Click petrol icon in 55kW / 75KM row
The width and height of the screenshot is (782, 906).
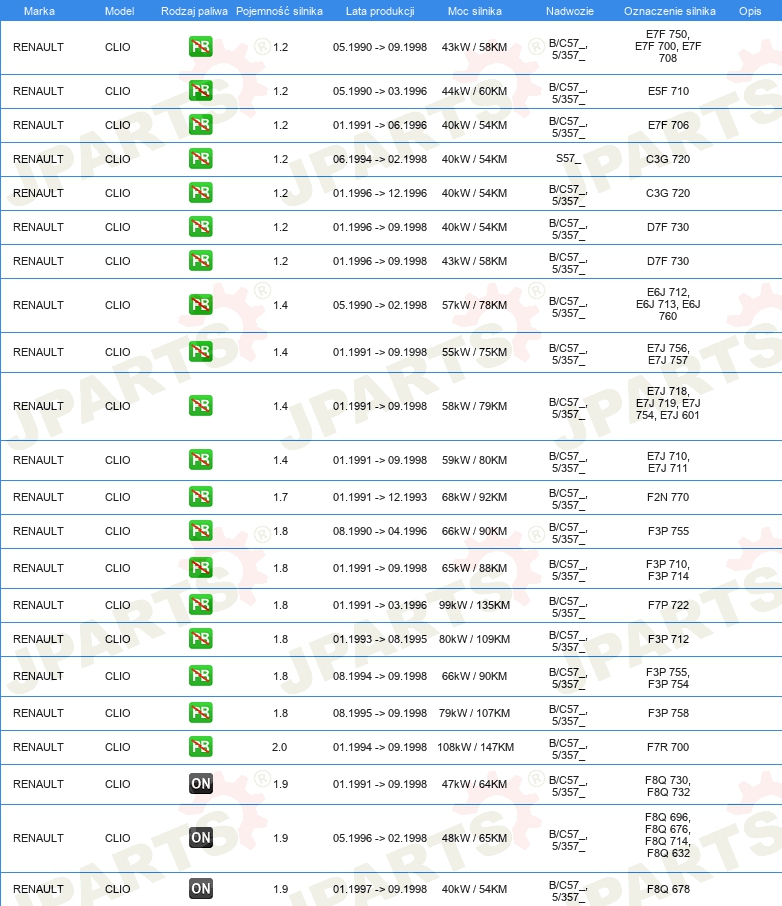tap(201, 352)
